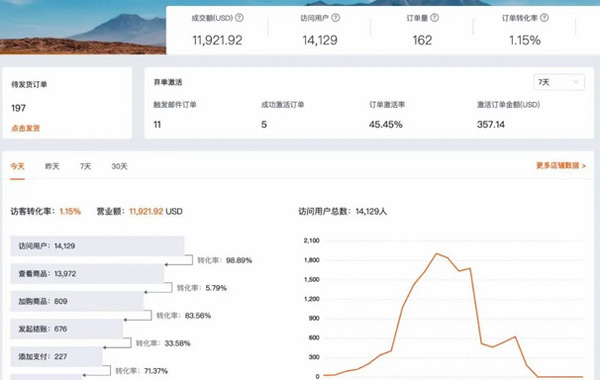Select 订单转化率 value 1.15% in header

tap(525, 40)
